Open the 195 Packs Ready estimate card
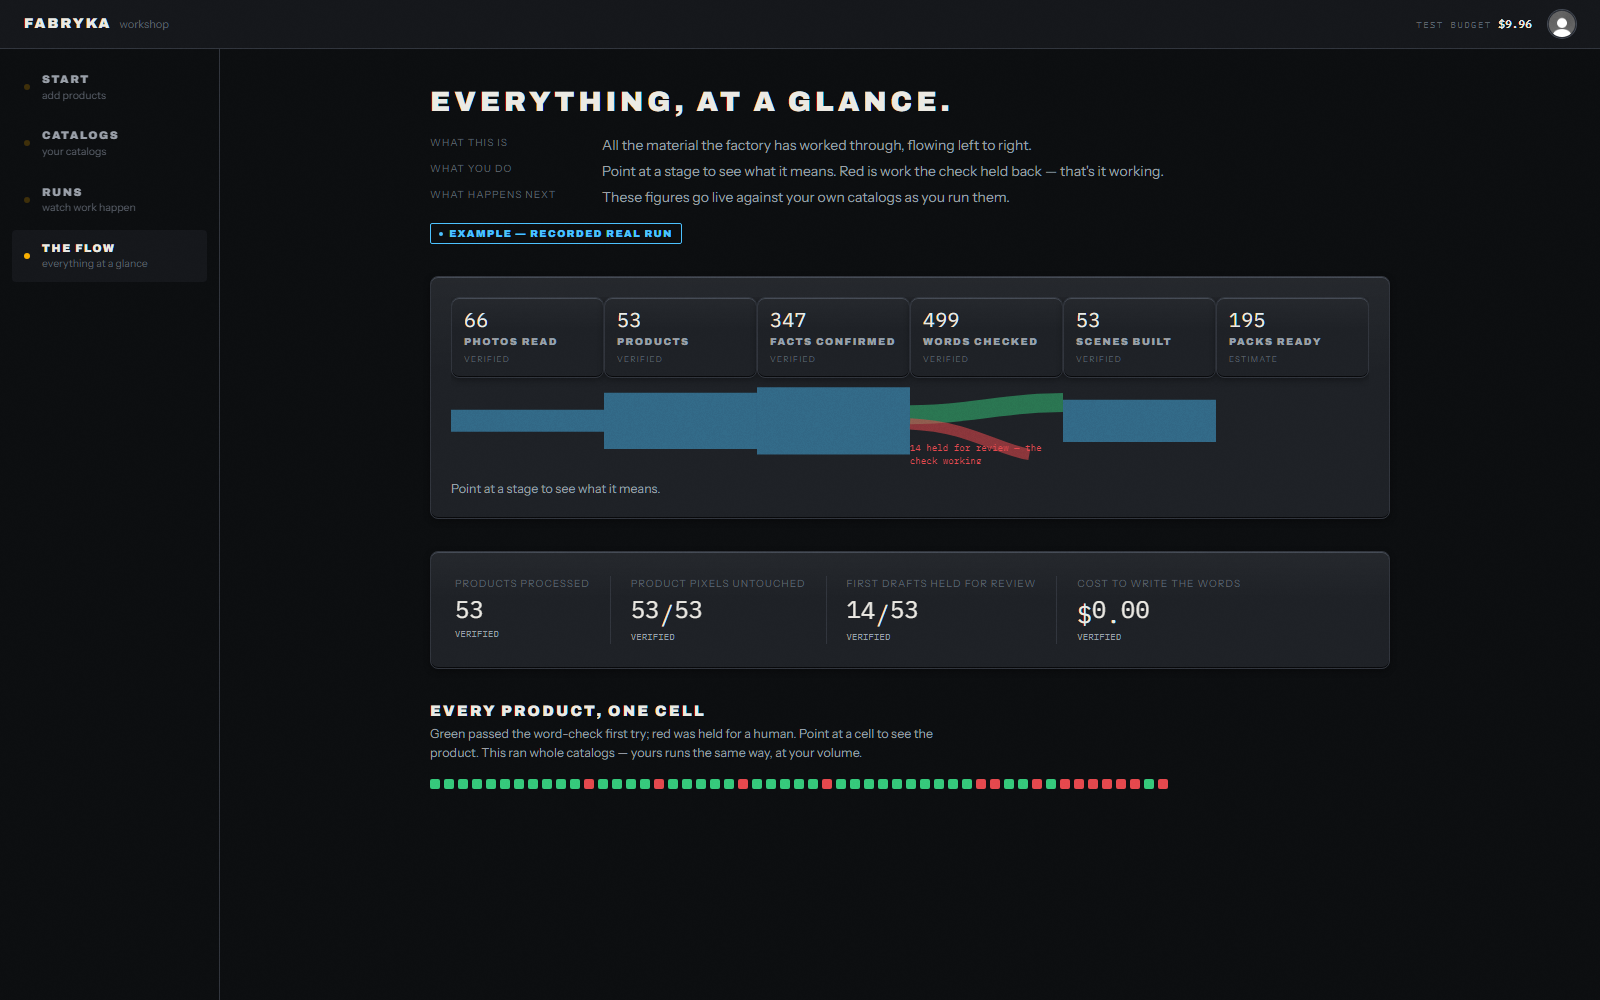Viewport: 1600px width, 1000px height. (x=1292, y=337)
